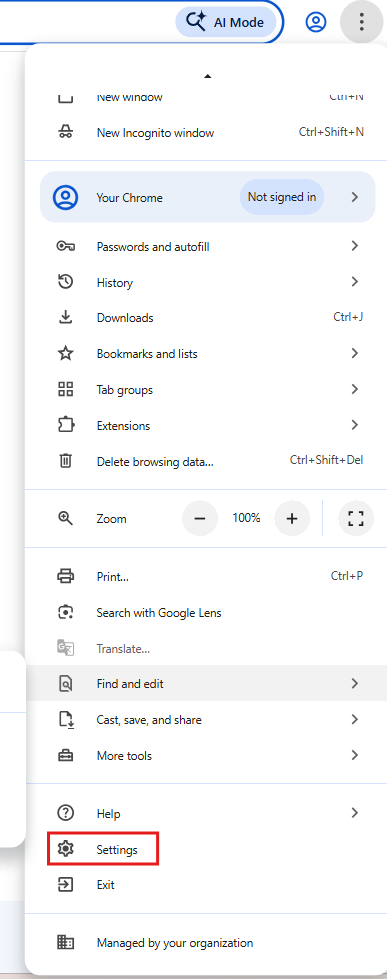Click the profile avatar icon in toolbar
The height and width of the screenshot is (979, 387).
(x=316, y=22)
